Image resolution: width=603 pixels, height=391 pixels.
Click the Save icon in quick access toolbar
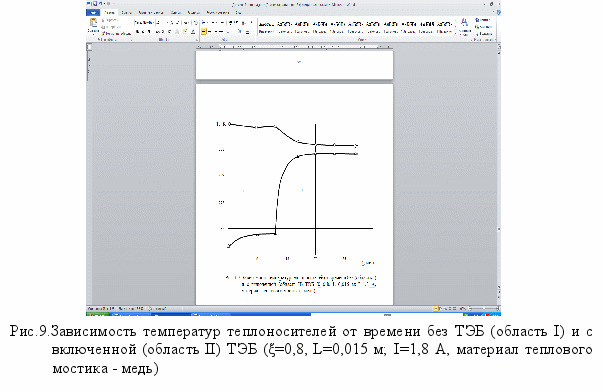click(95, 3)
